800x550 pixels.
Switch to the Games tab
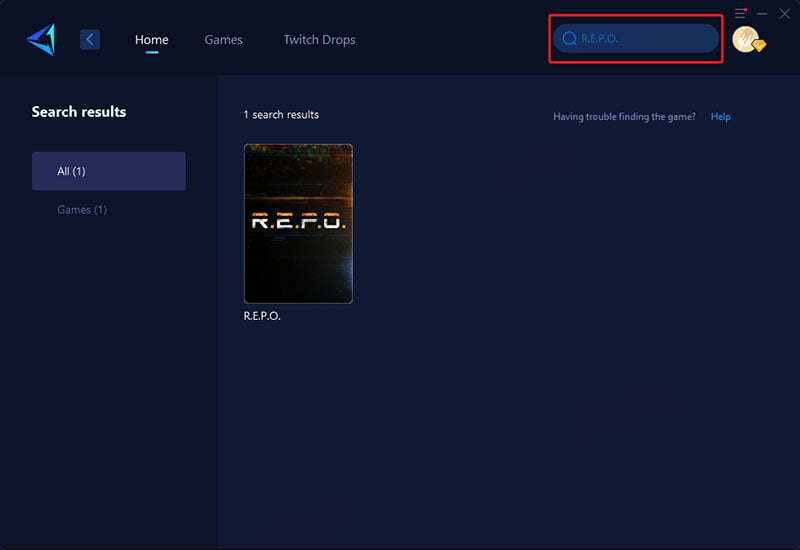(223, 40)
